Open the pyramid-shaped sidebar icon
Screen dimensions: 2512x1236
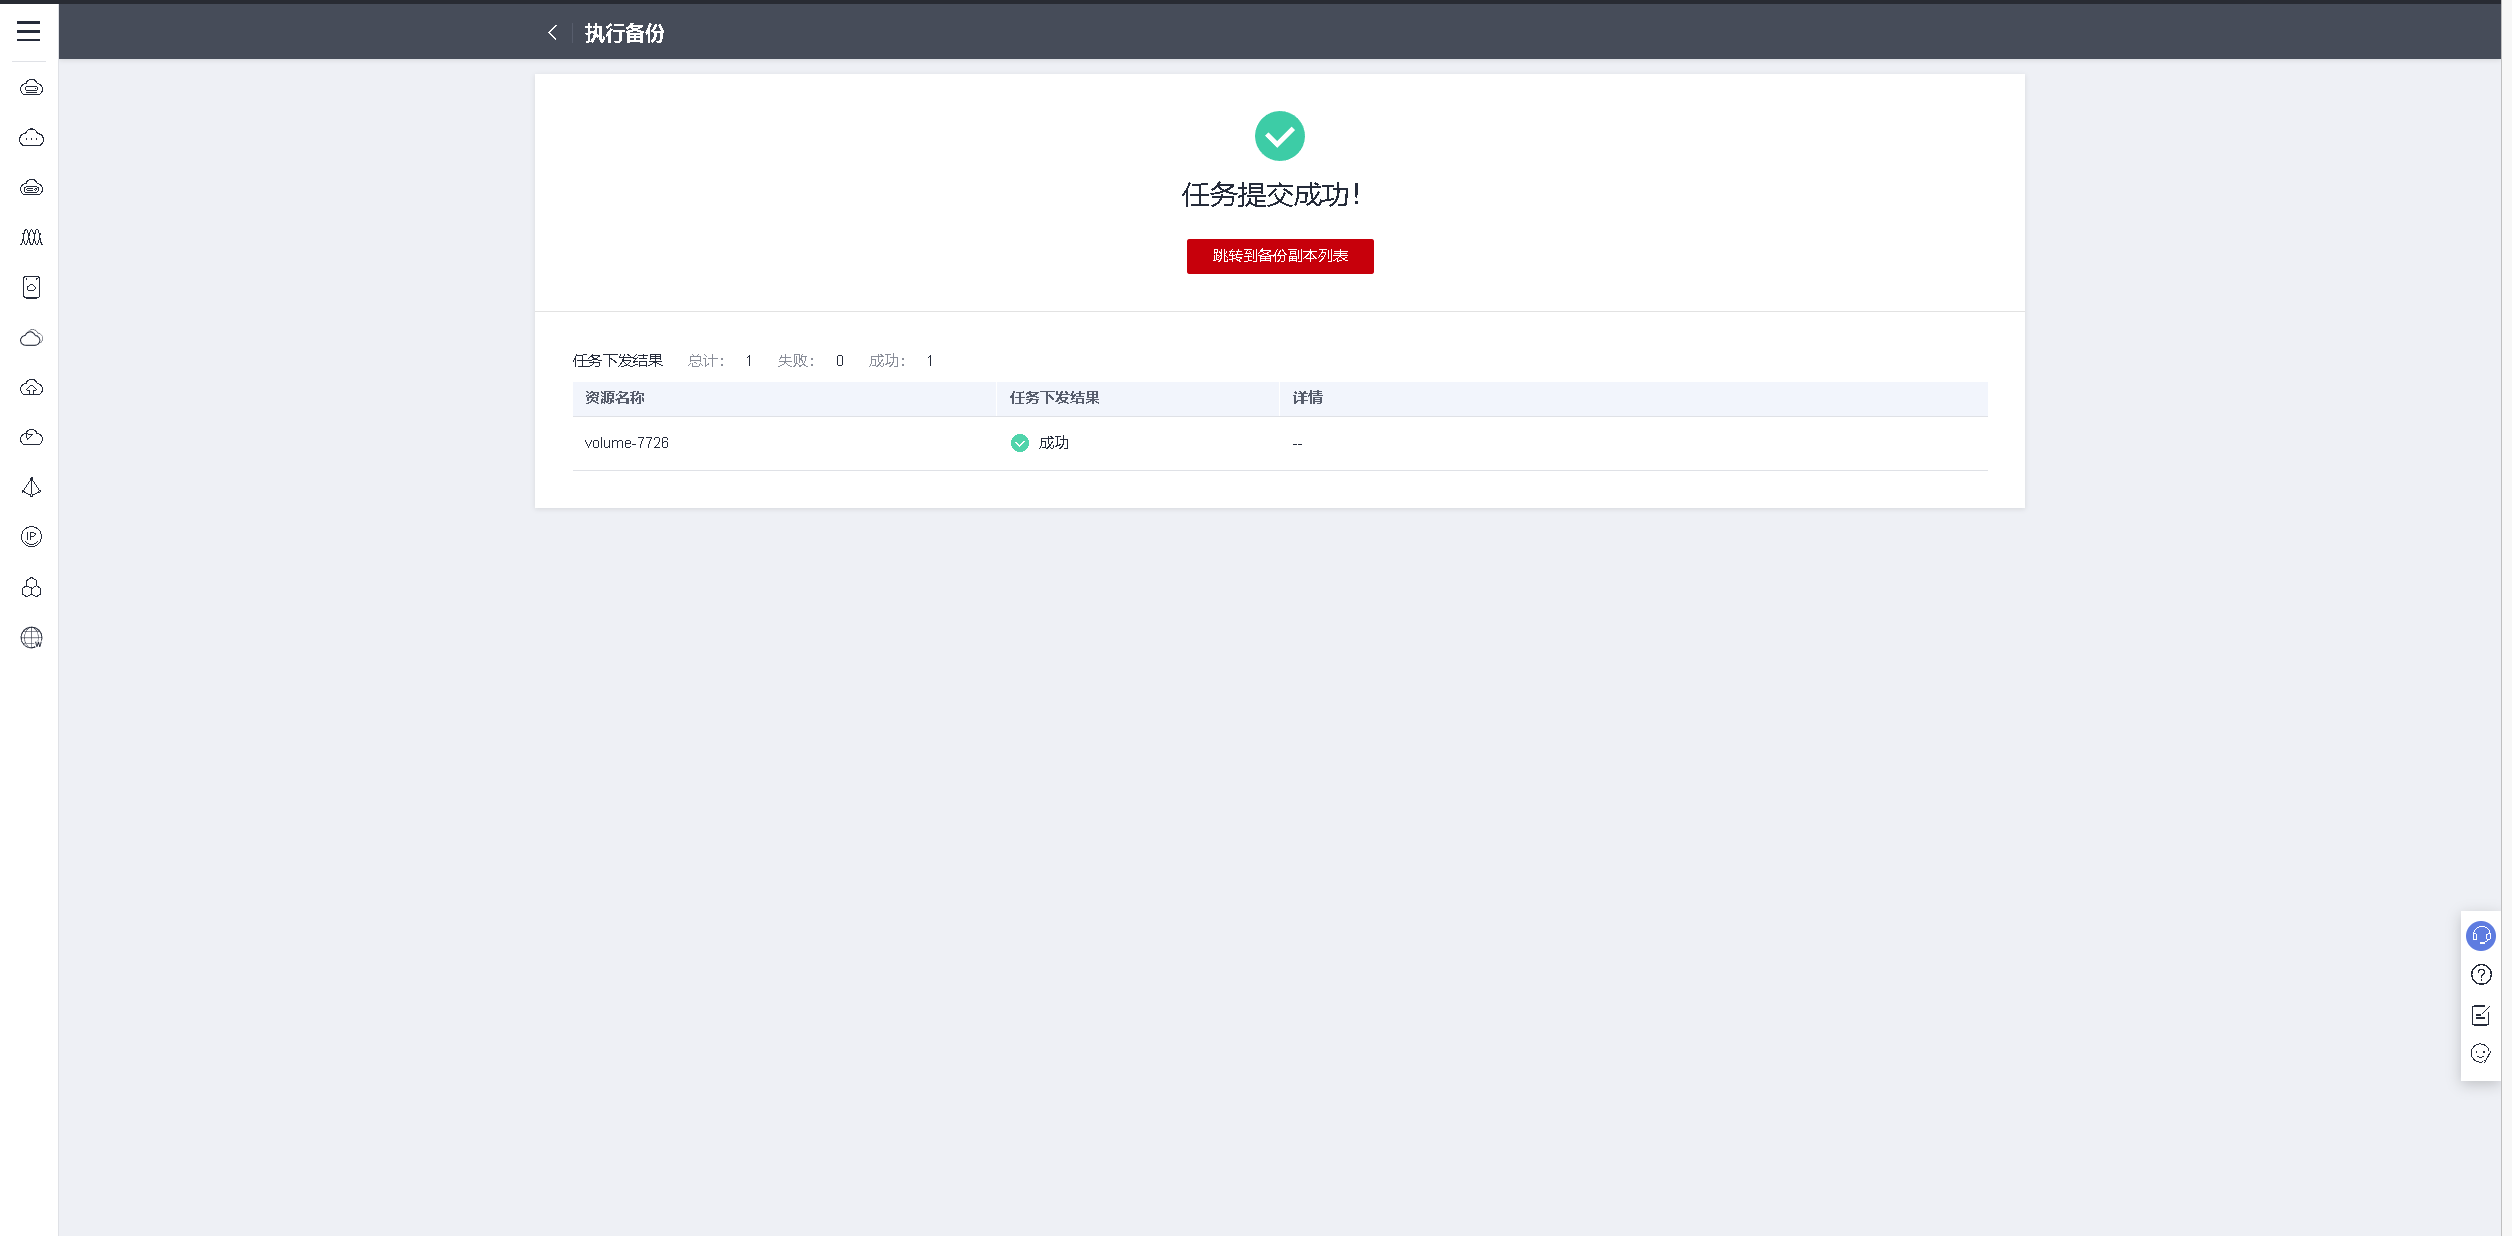(31, 487)
